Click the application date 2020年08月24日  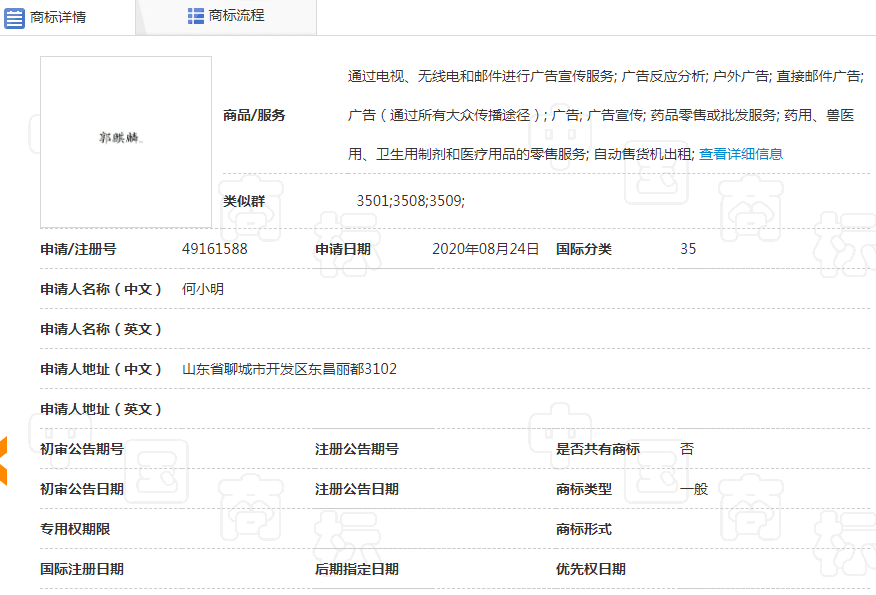coord(485,249)
